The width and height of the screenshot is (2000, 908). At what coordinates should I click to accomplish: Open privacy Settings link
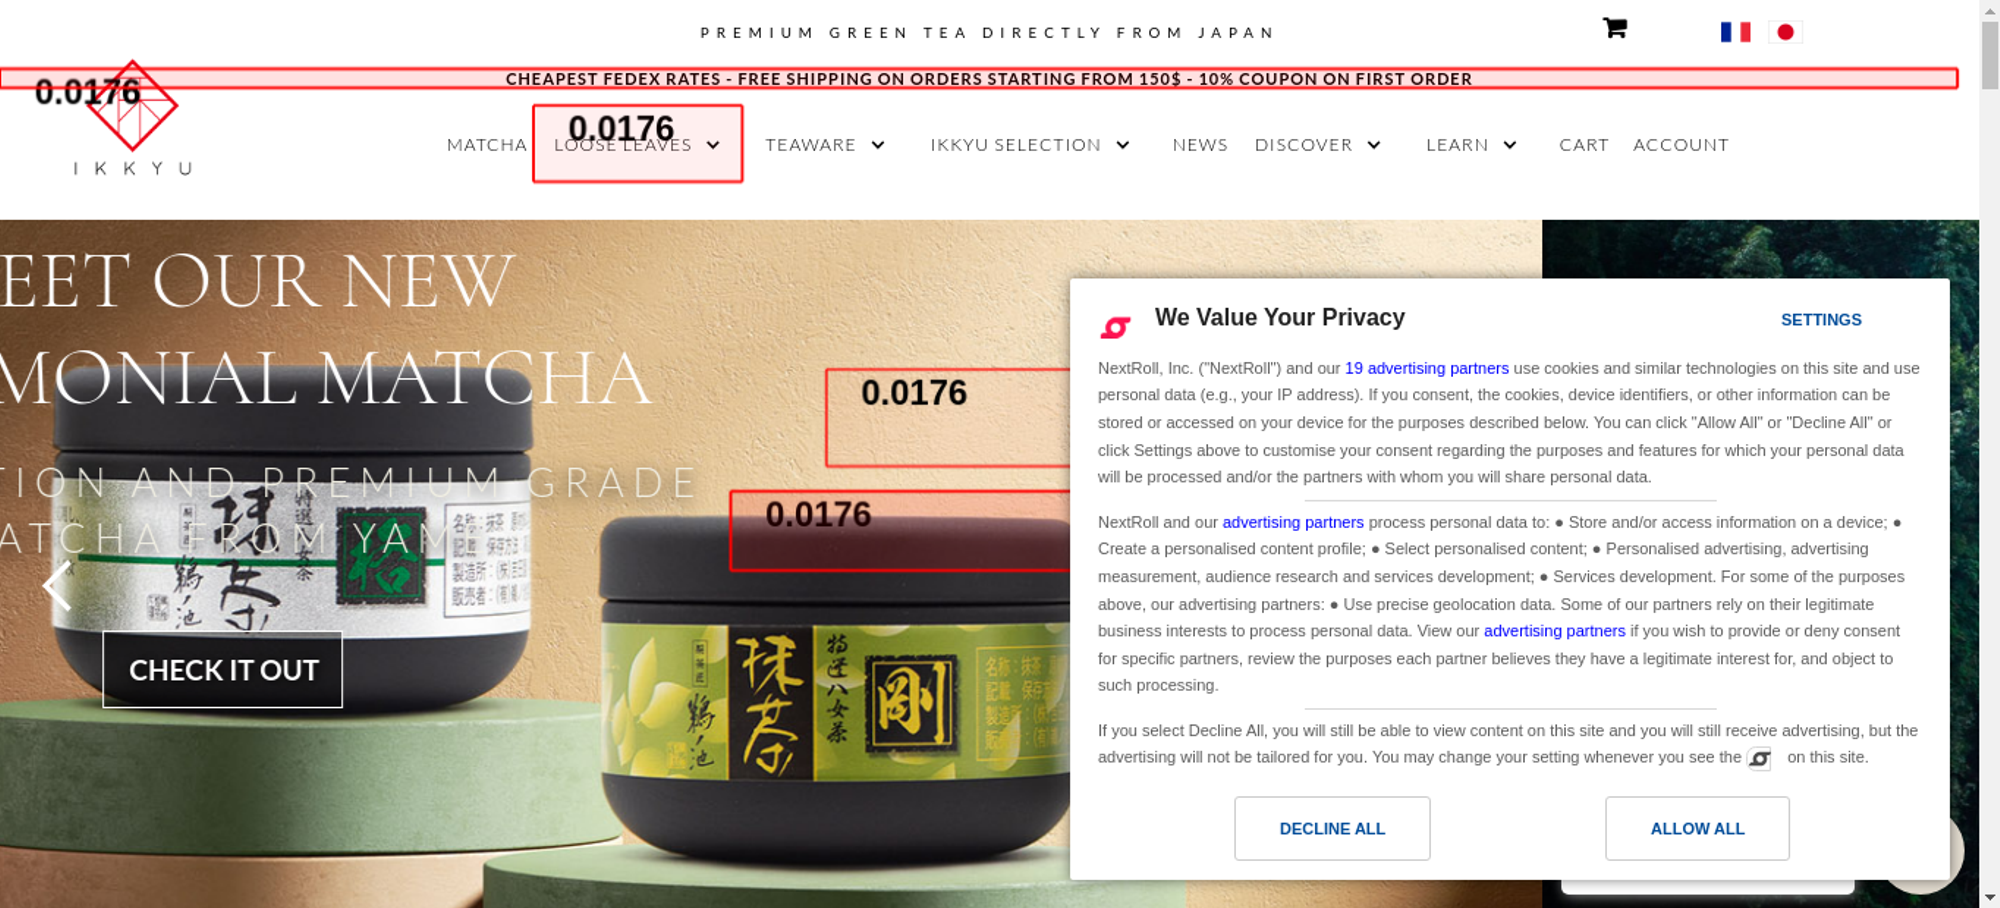click(1821, 320)
